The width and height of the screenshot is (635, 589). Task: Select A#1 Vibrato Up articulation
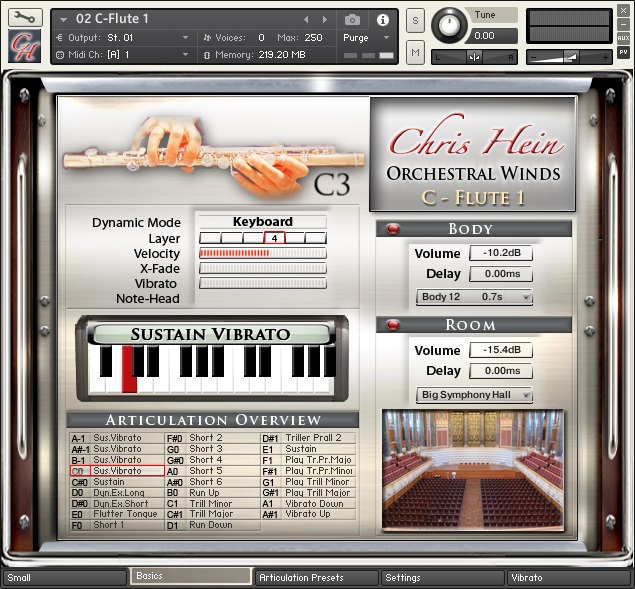point(309,514)
